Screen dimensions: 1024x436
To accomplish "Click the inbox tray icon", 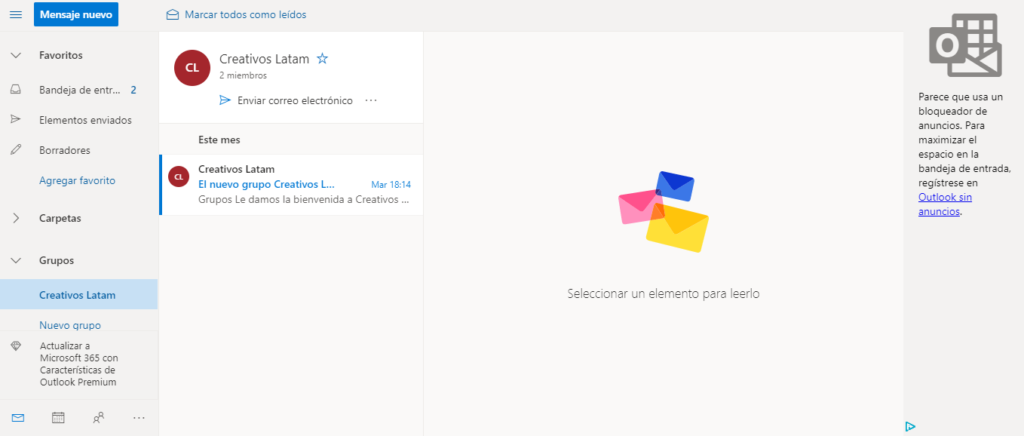I will 16,90.
